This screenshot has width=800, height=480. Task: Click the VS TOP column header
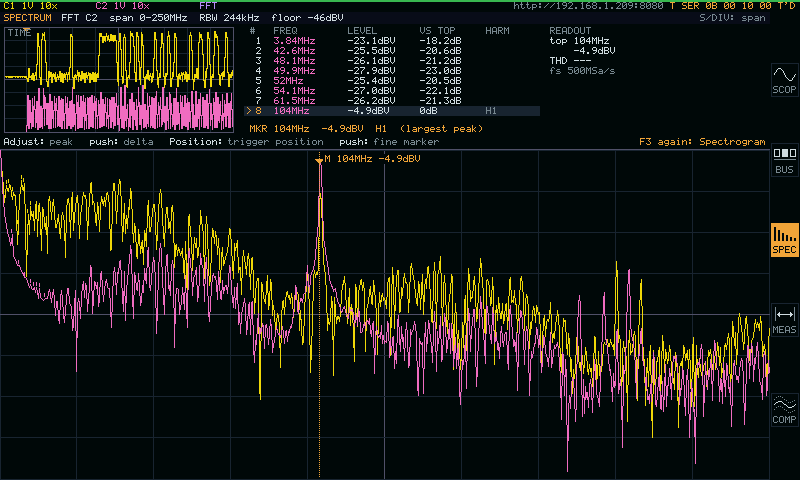point(437,31)
